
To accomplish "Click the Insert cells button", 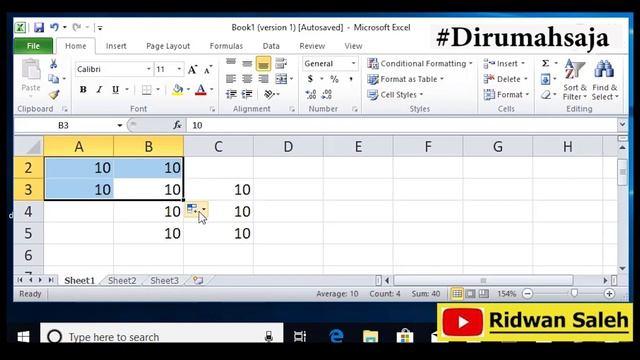I will point(504,63).
